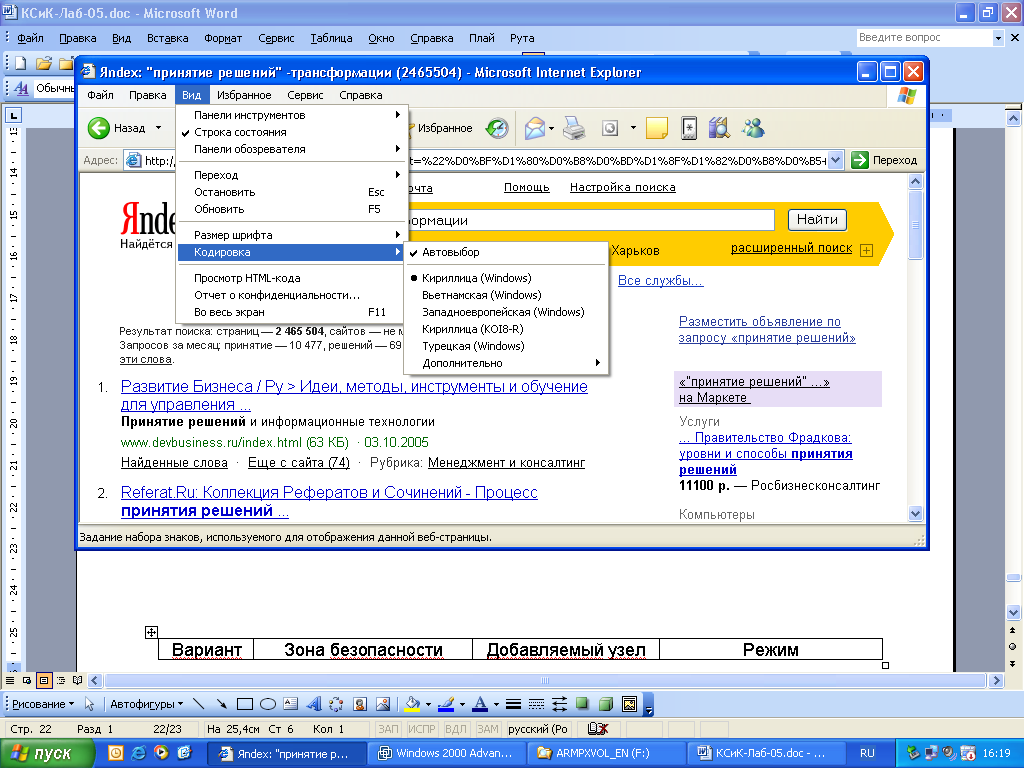Open IE's Избранное menu
Viewport: 1024px width, 768px height.
[244, 95]
